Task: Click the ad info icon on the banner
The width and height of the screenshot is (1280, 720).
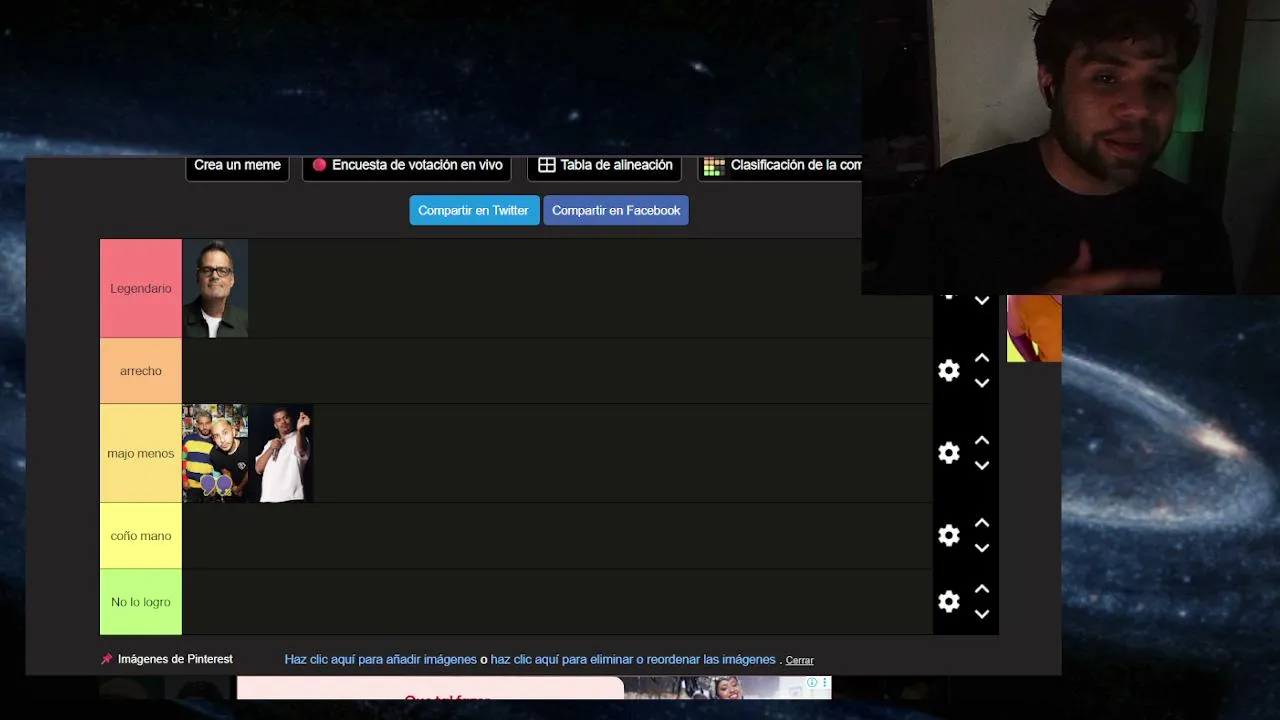Action: coord(812,683)
